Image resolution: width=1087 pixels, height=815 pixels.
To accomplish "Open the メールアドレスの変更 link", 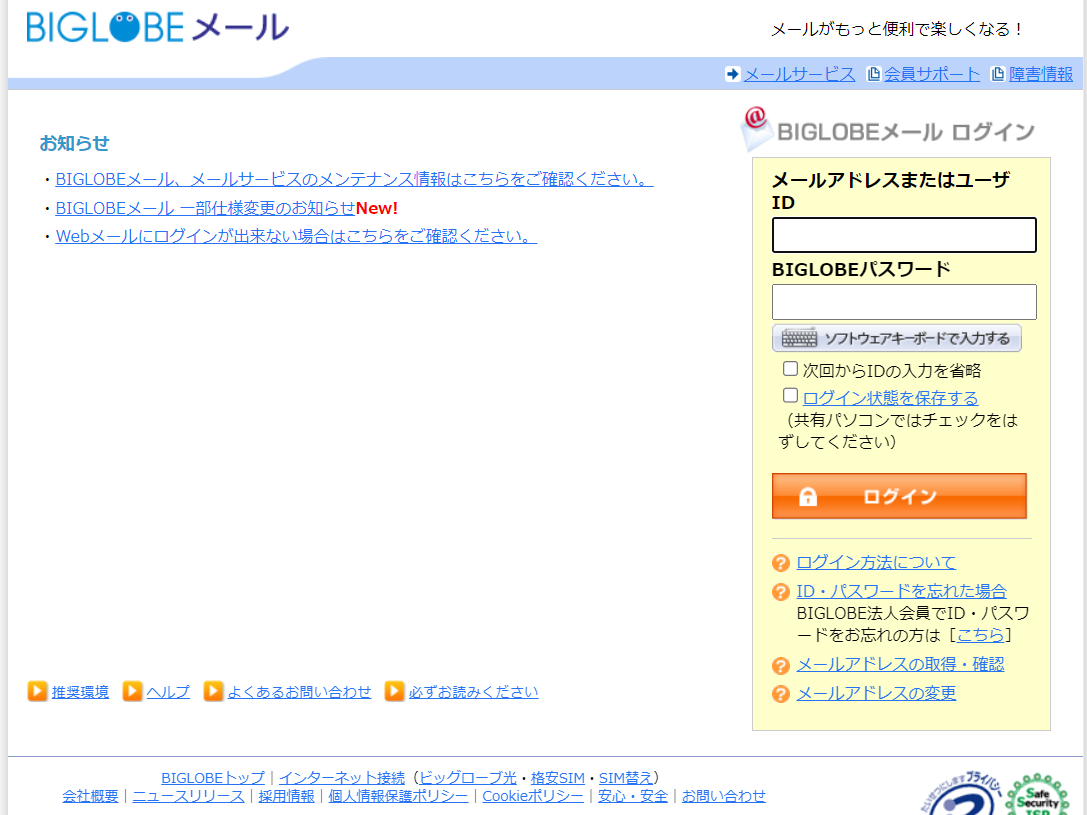I will [876, 693].
